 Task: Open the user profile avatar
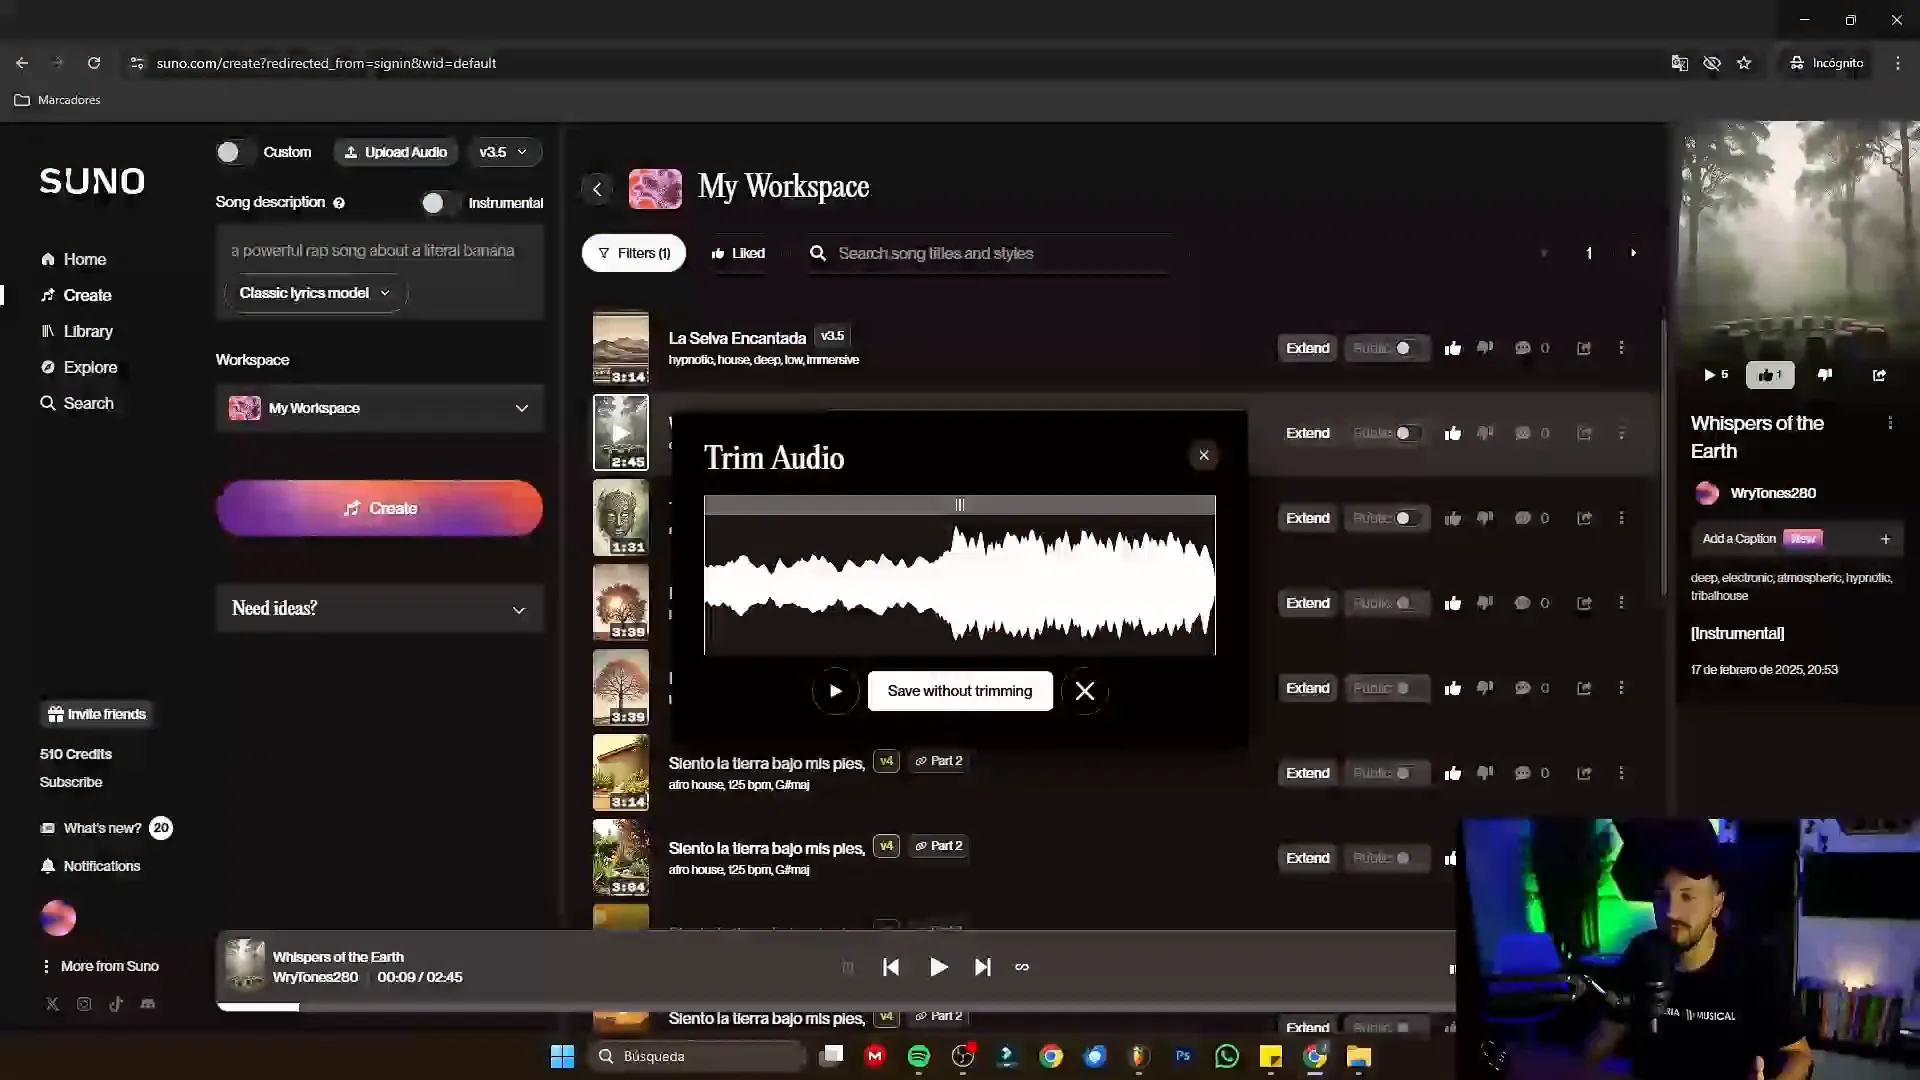[x=58, y=918]
